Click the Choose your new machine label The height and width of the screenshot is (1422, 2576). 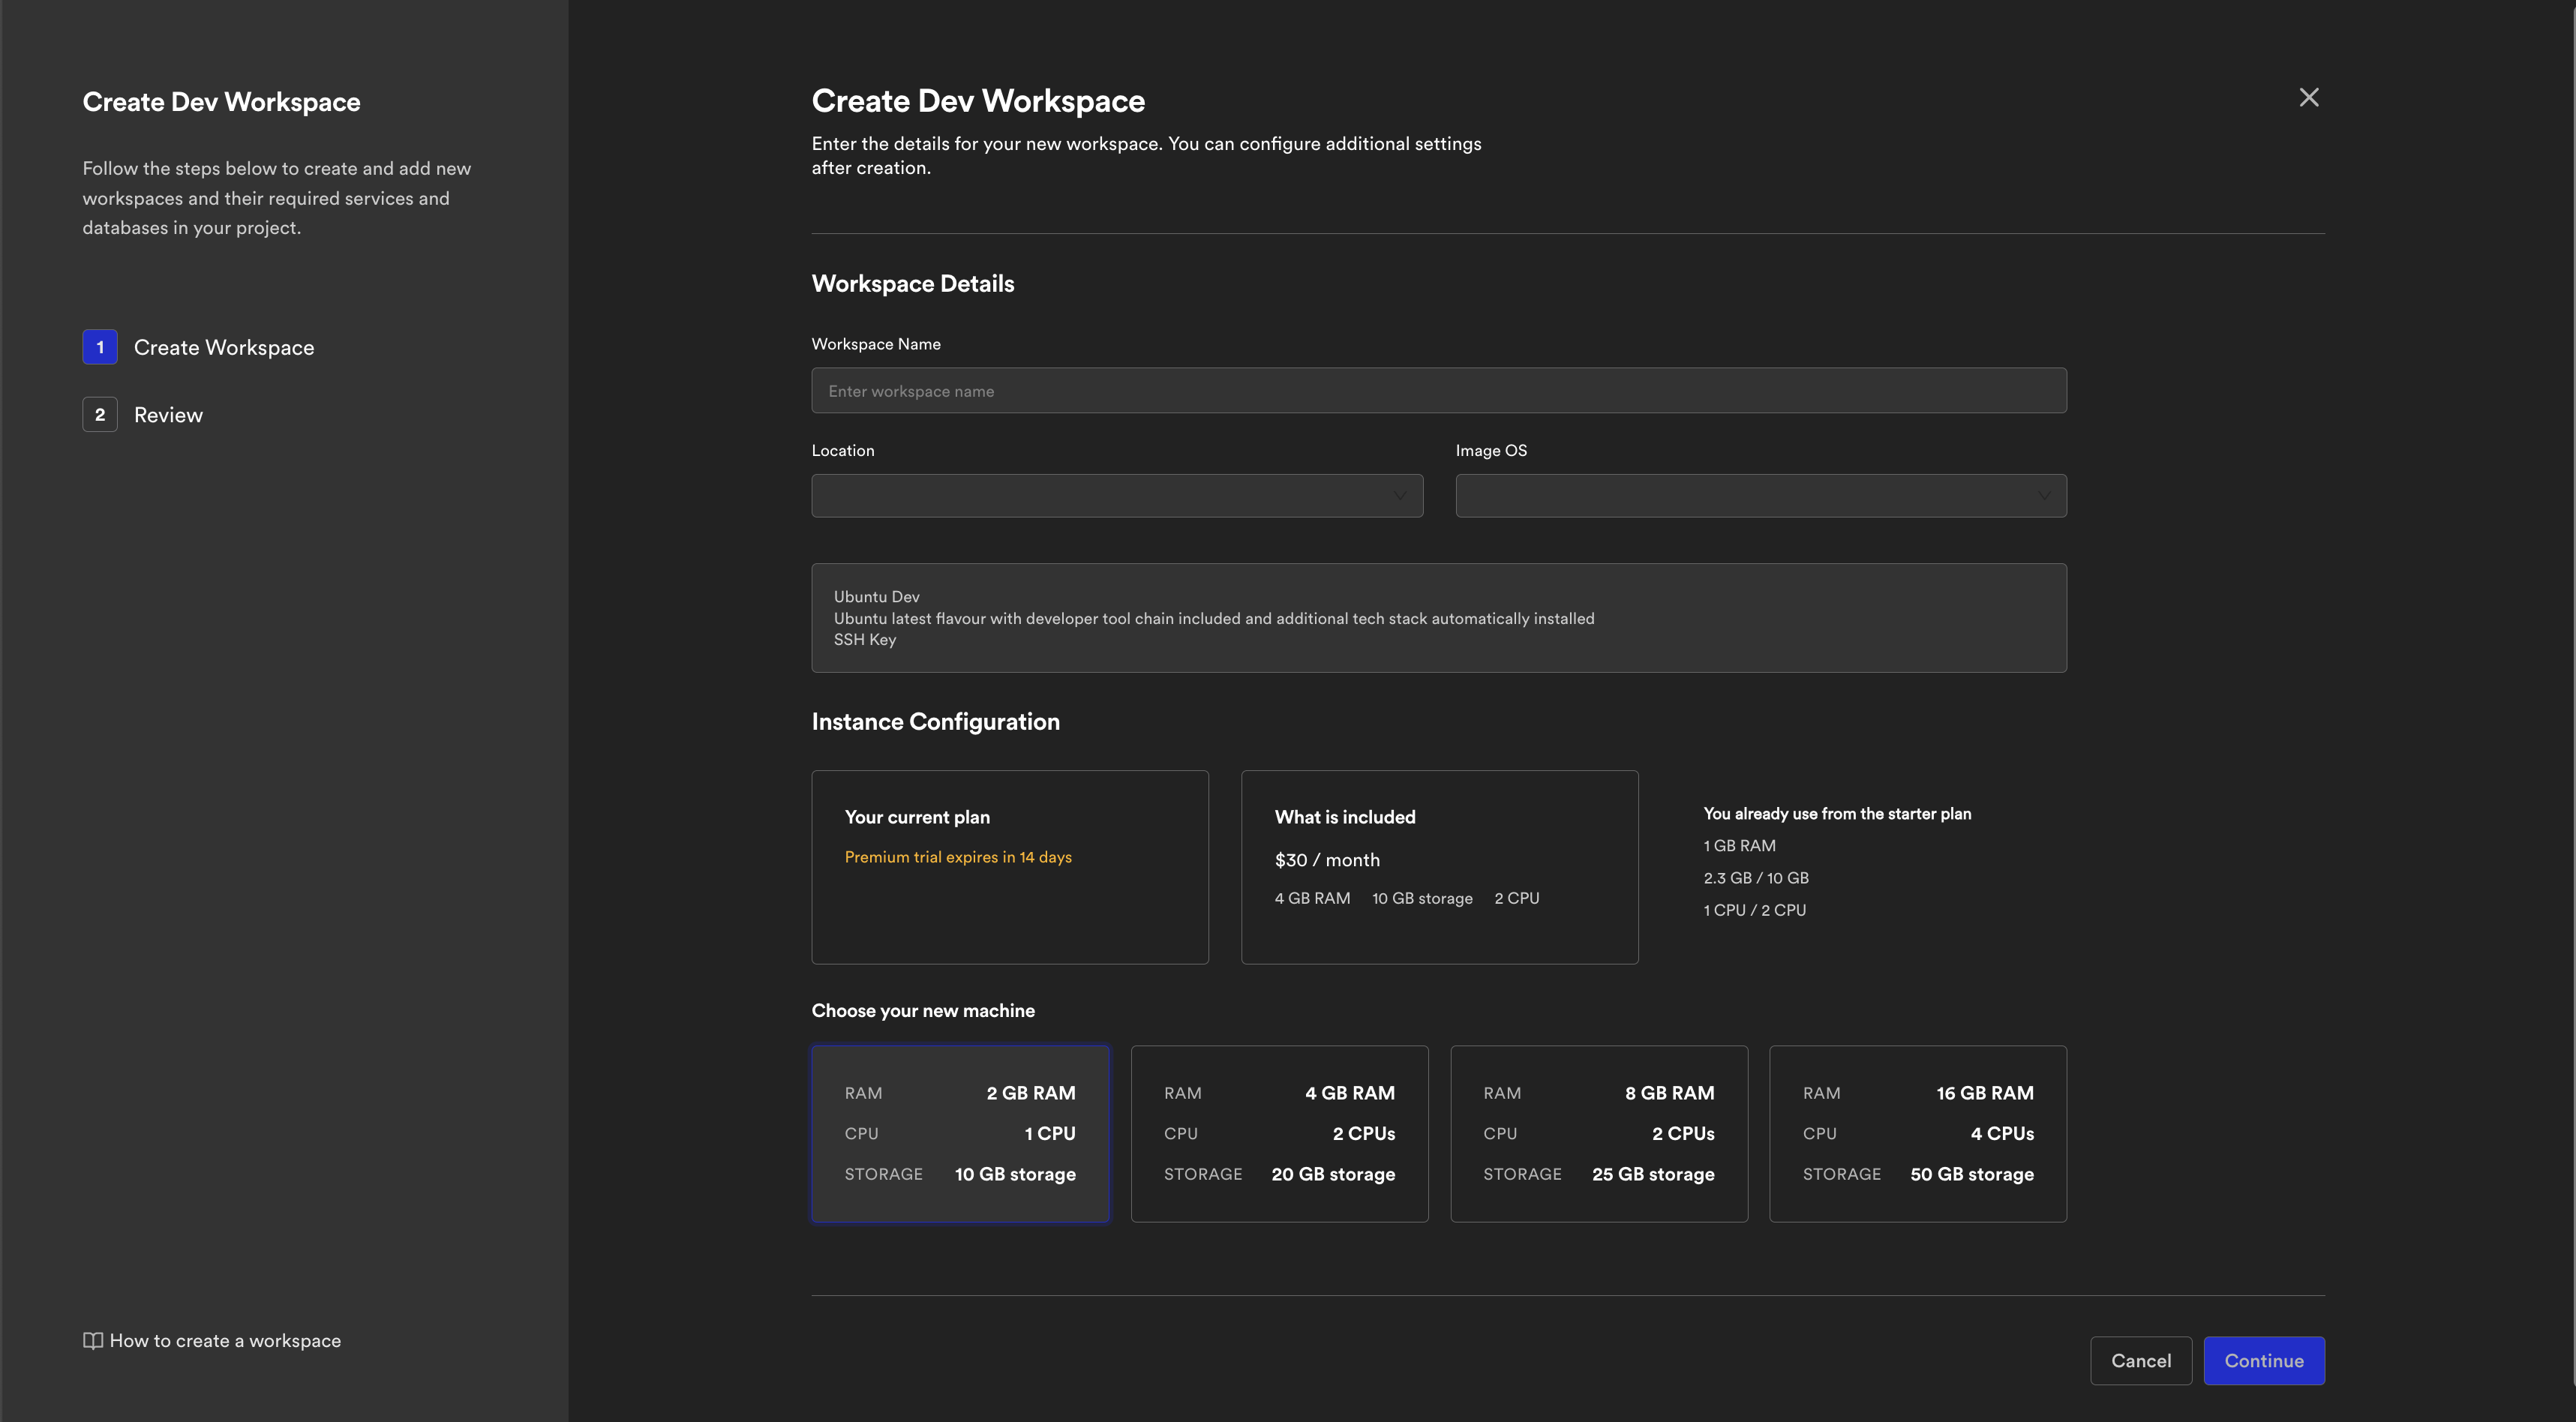(922, 1011)
